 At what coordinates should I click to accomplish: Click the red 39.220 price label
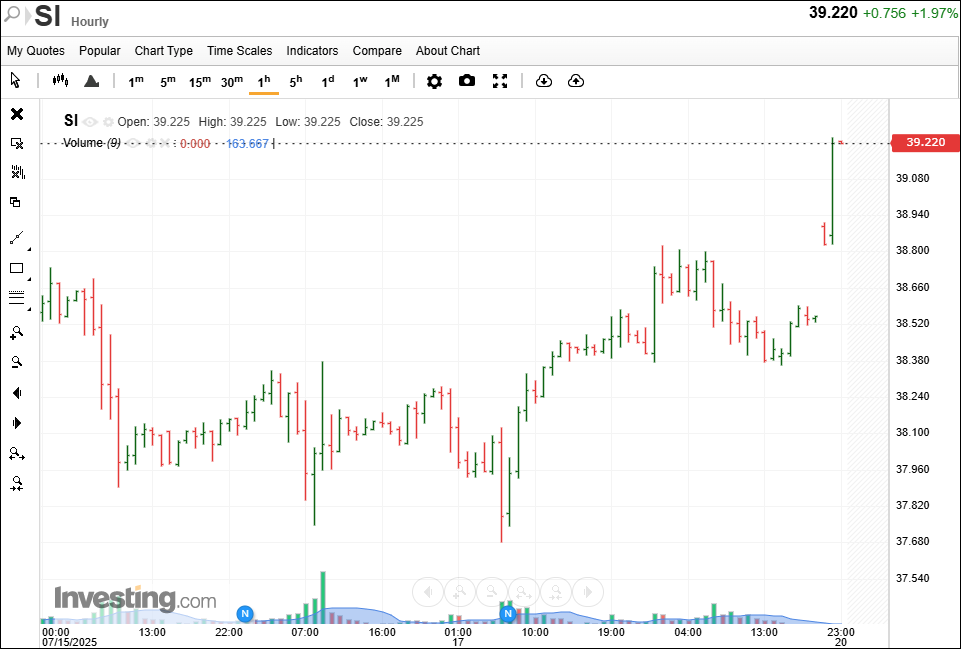point(925,142)
